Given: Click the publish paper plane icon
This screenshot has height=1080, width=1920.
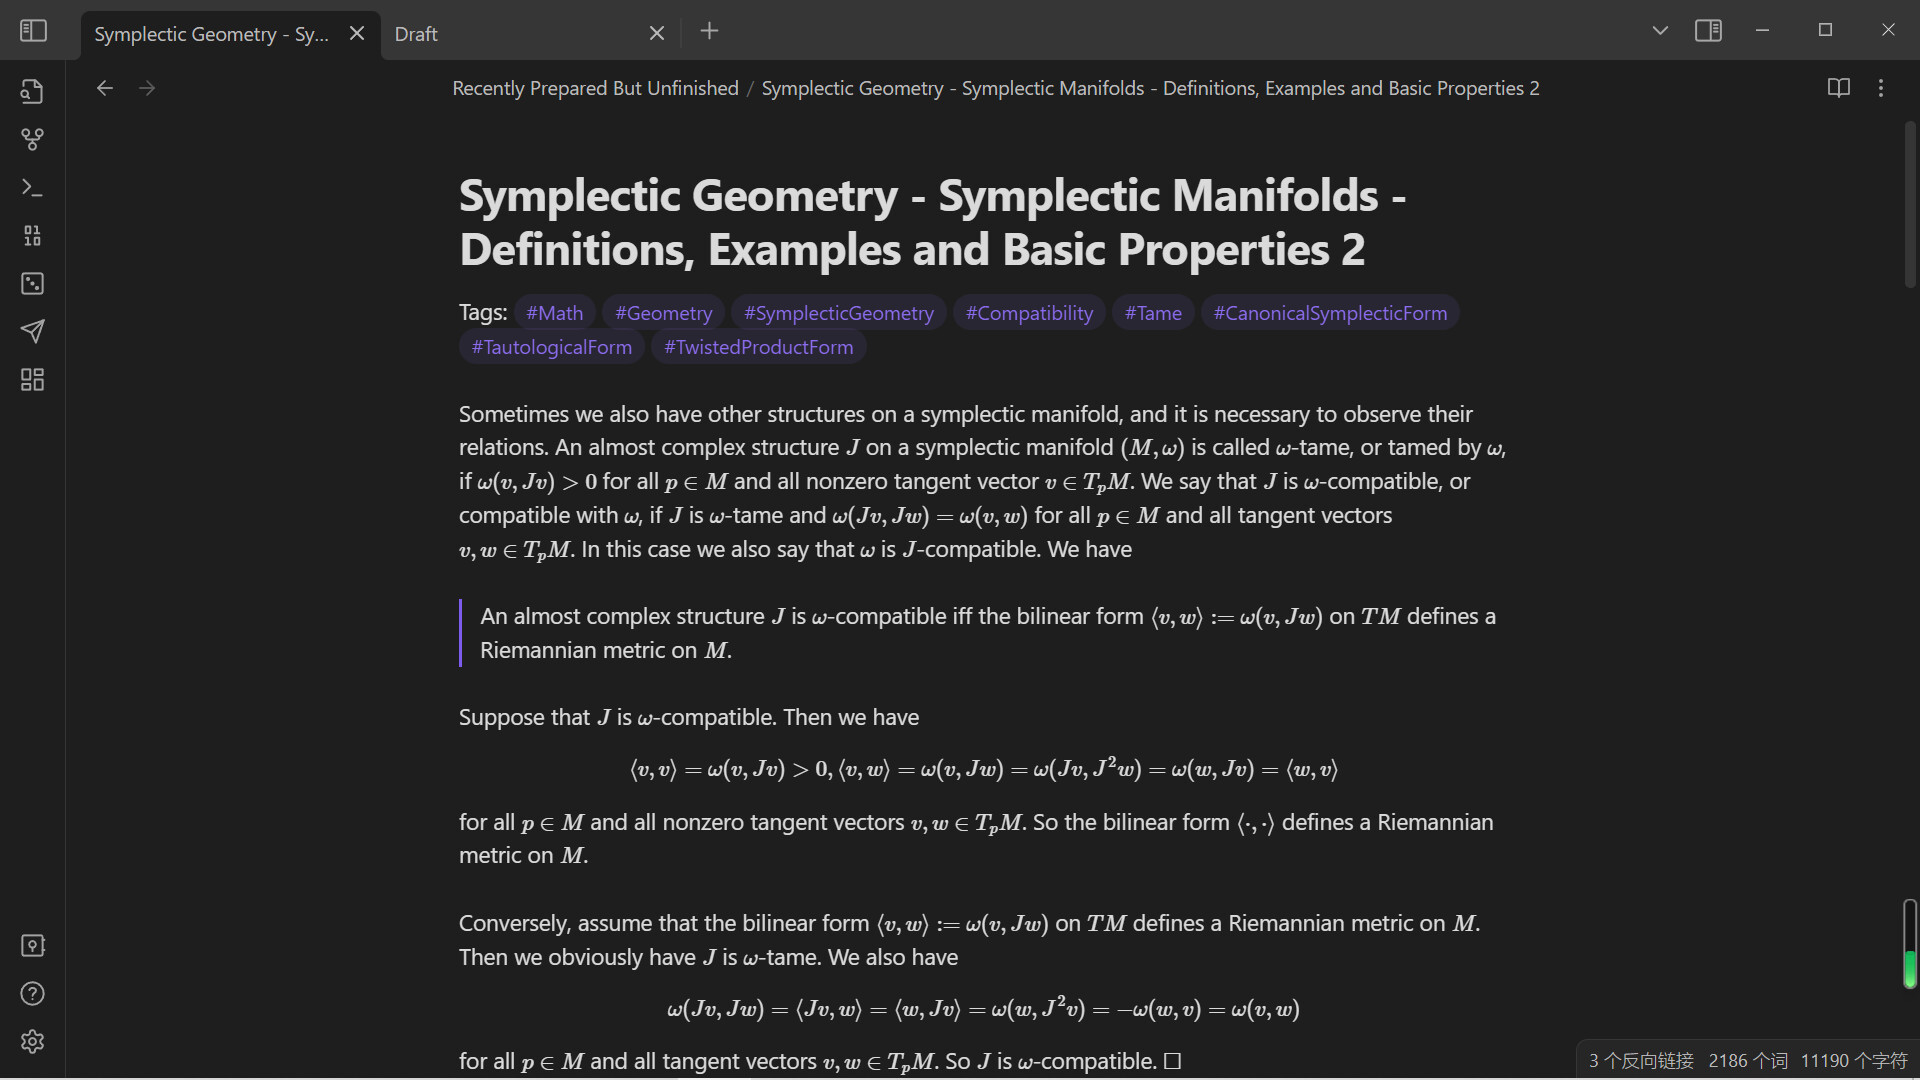Looking at the screenshot, I should tap(32, 331).
